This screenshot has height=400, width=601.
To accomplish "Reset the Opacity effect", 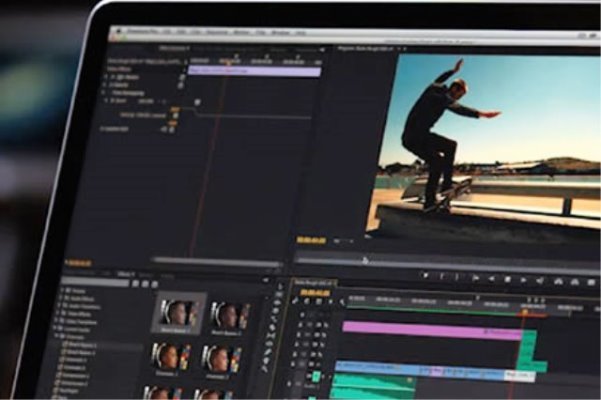I will (181, 85).
